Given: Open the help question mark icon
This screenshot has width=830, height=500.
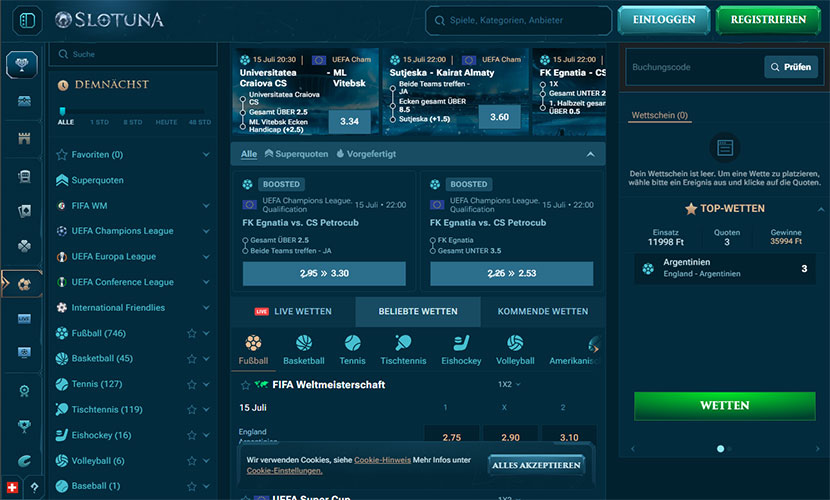Looking at the screenshot, I should point(34,487).
